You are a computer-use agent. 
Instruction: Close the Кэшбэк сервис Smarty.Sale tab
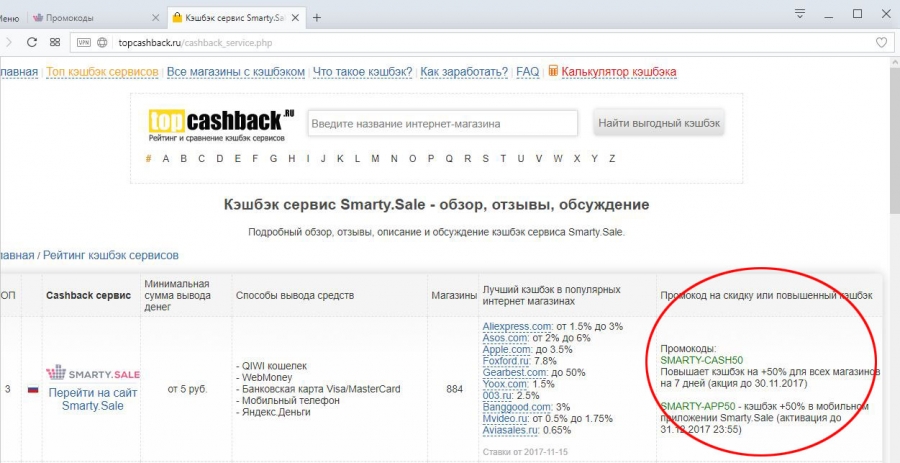[x=296, y=18]
